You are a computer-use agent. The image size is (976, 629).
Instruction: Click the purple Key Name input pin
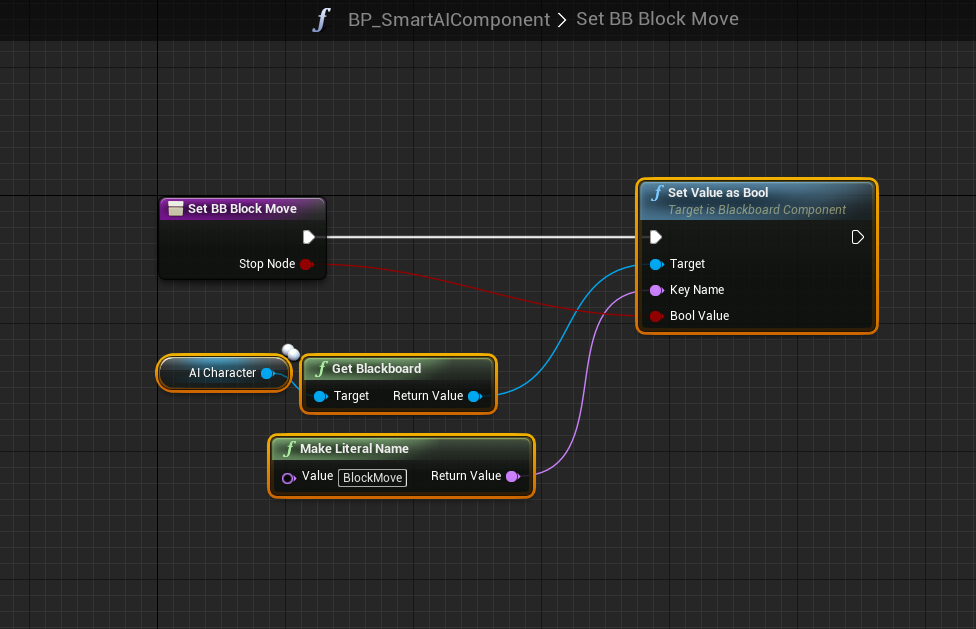click(x=656, y=290)
